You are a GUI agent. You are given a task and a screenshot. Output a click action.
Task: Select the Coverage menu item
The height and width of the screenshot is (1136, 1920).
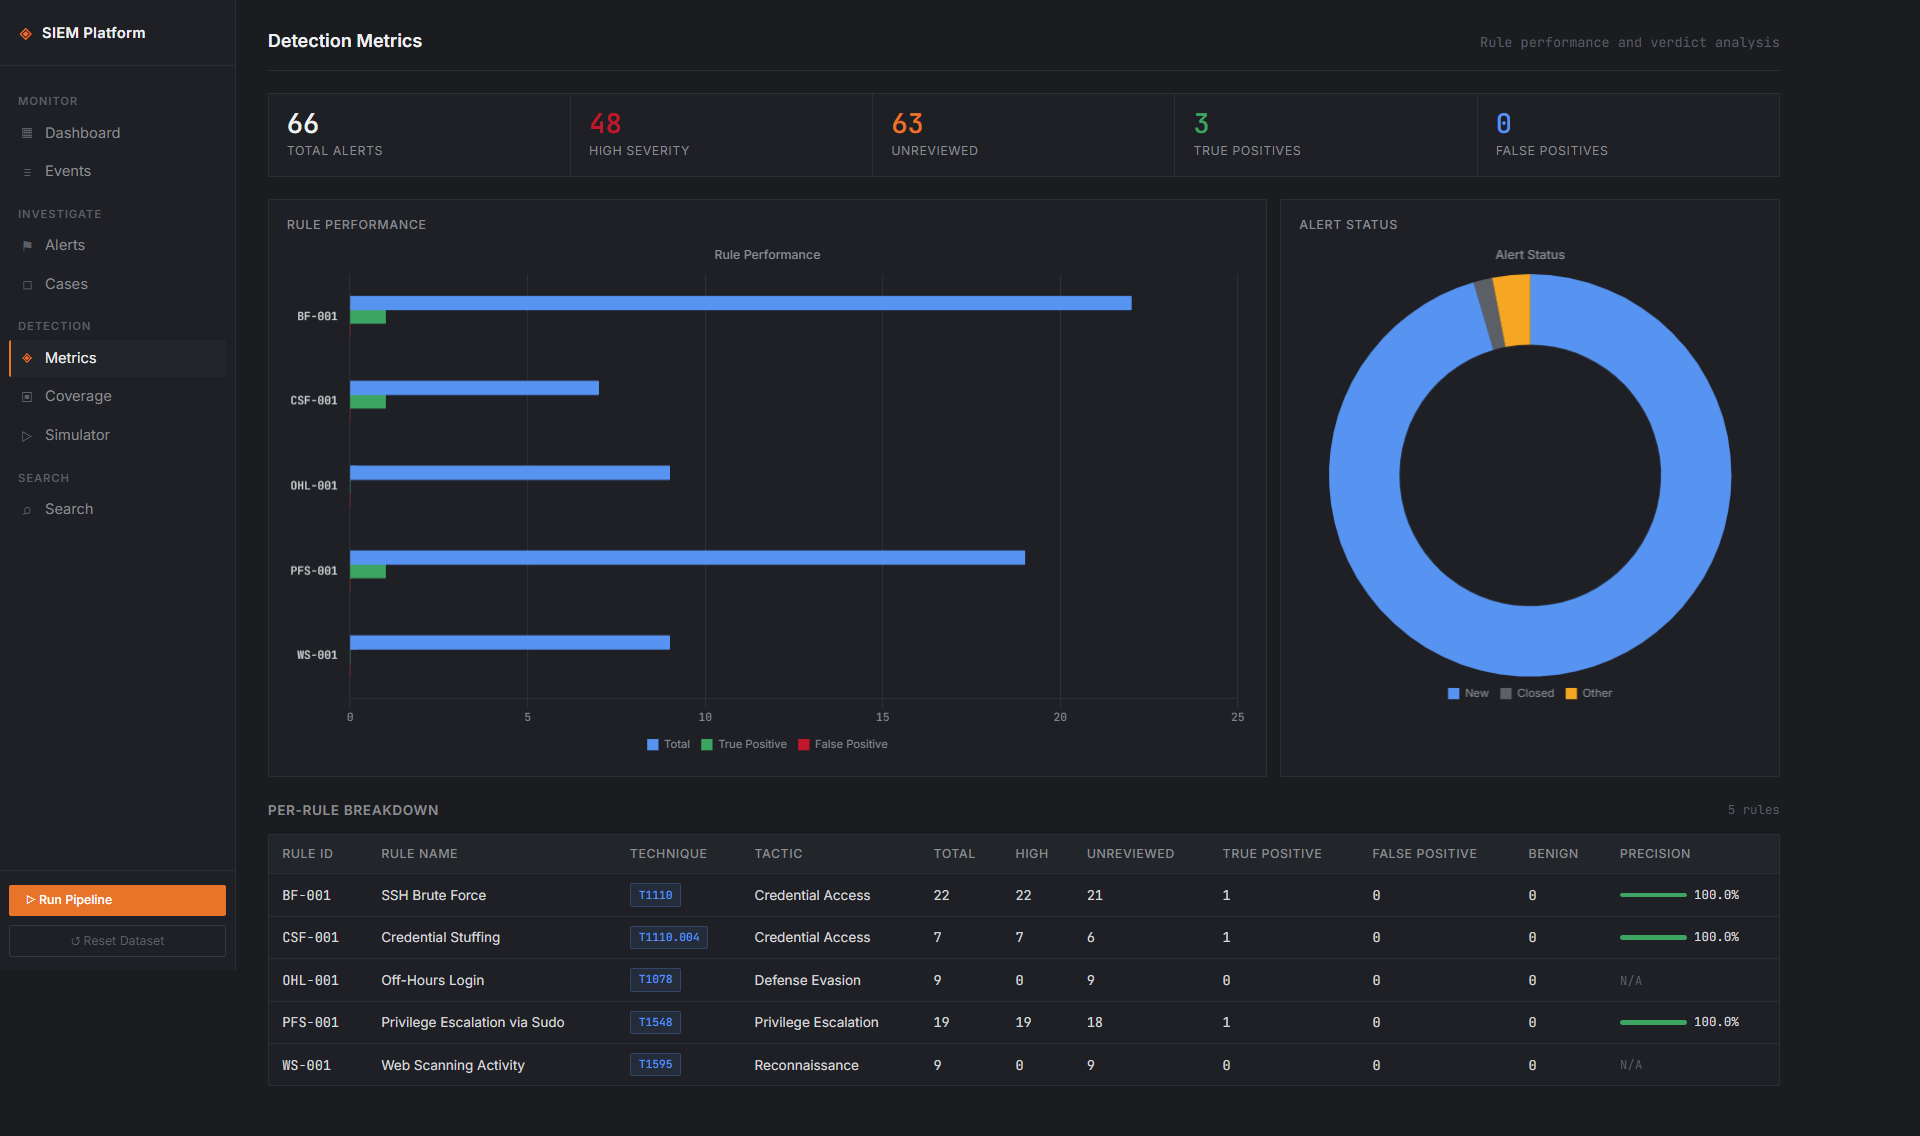117,396
